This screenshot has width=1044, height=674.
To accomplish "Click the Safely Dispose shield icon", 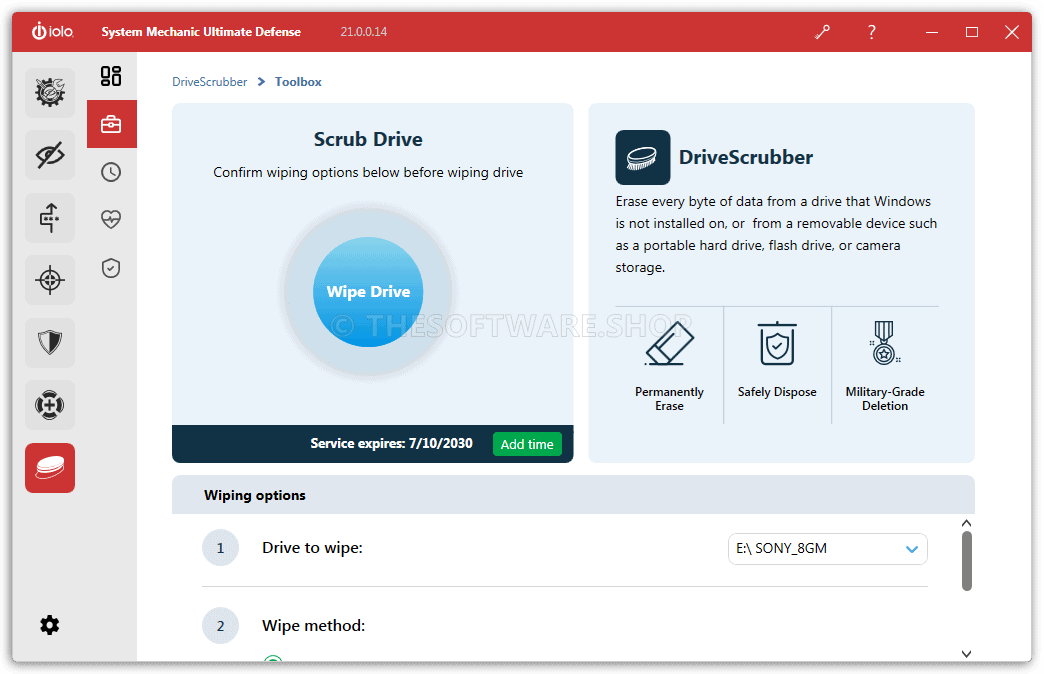I will click(777, 344).
